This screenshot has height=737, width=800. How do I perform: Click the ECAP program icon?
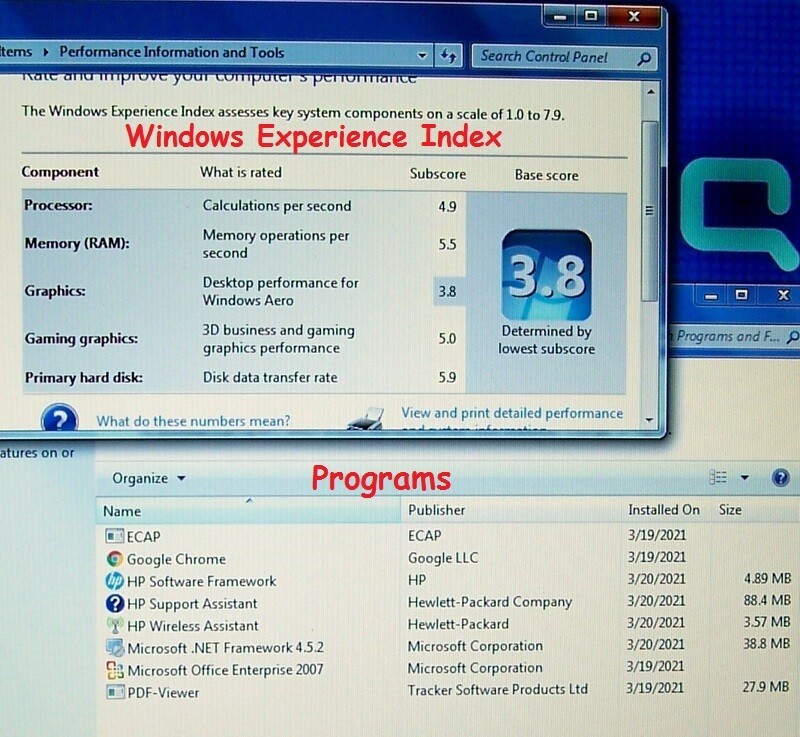tap(114, 536)
